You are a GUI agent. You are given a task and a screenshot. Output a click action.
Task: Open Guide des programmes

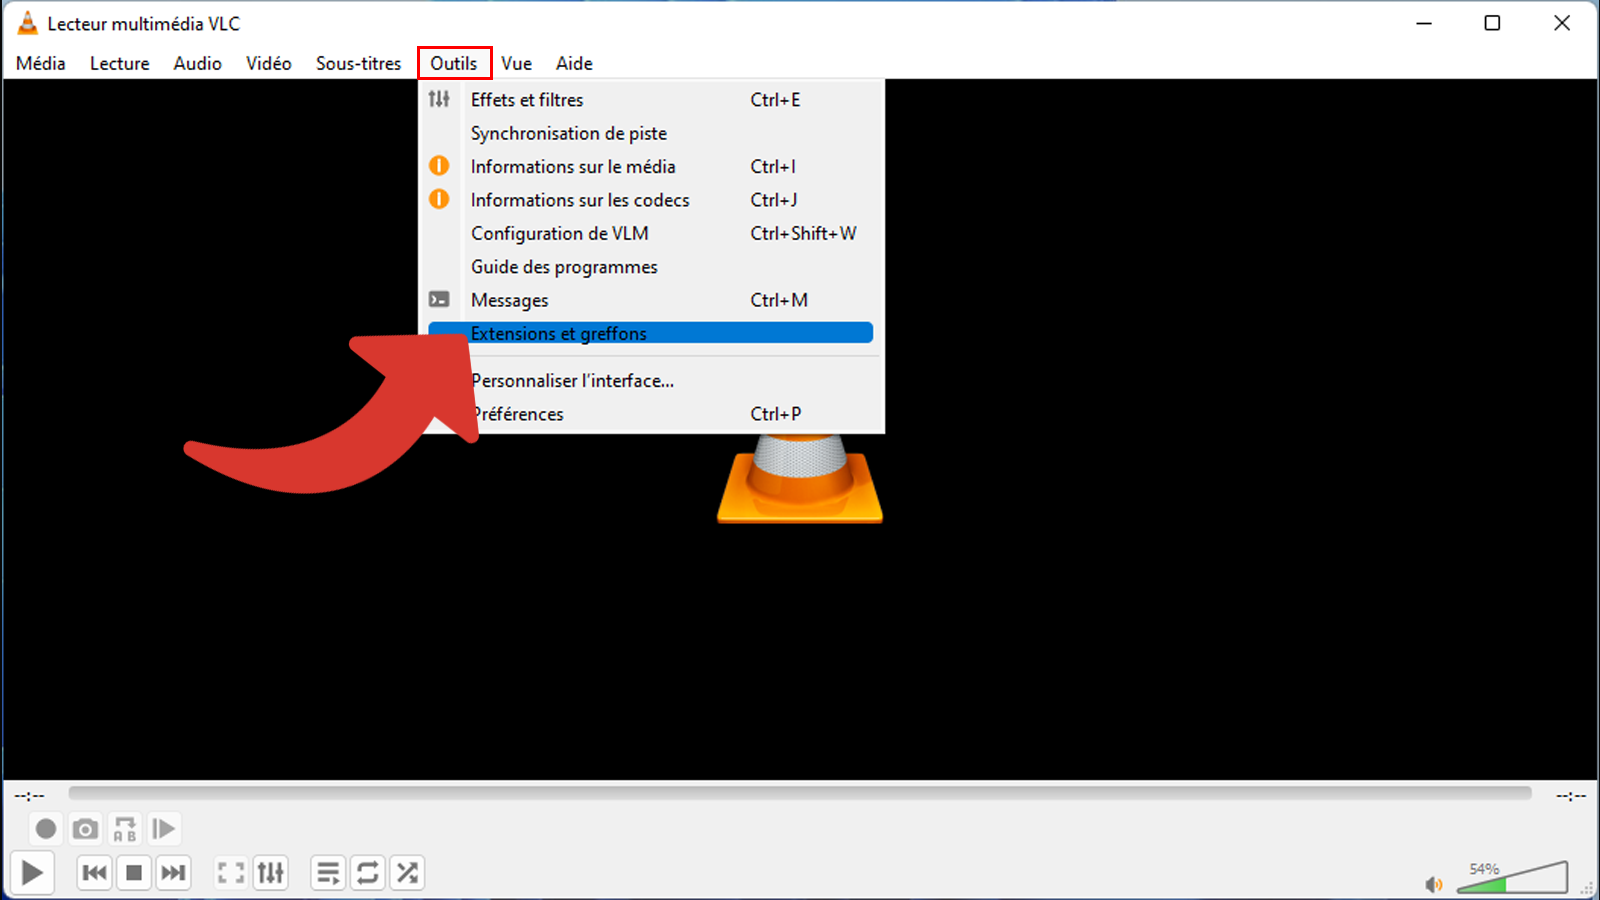click(x=651, y=267)
